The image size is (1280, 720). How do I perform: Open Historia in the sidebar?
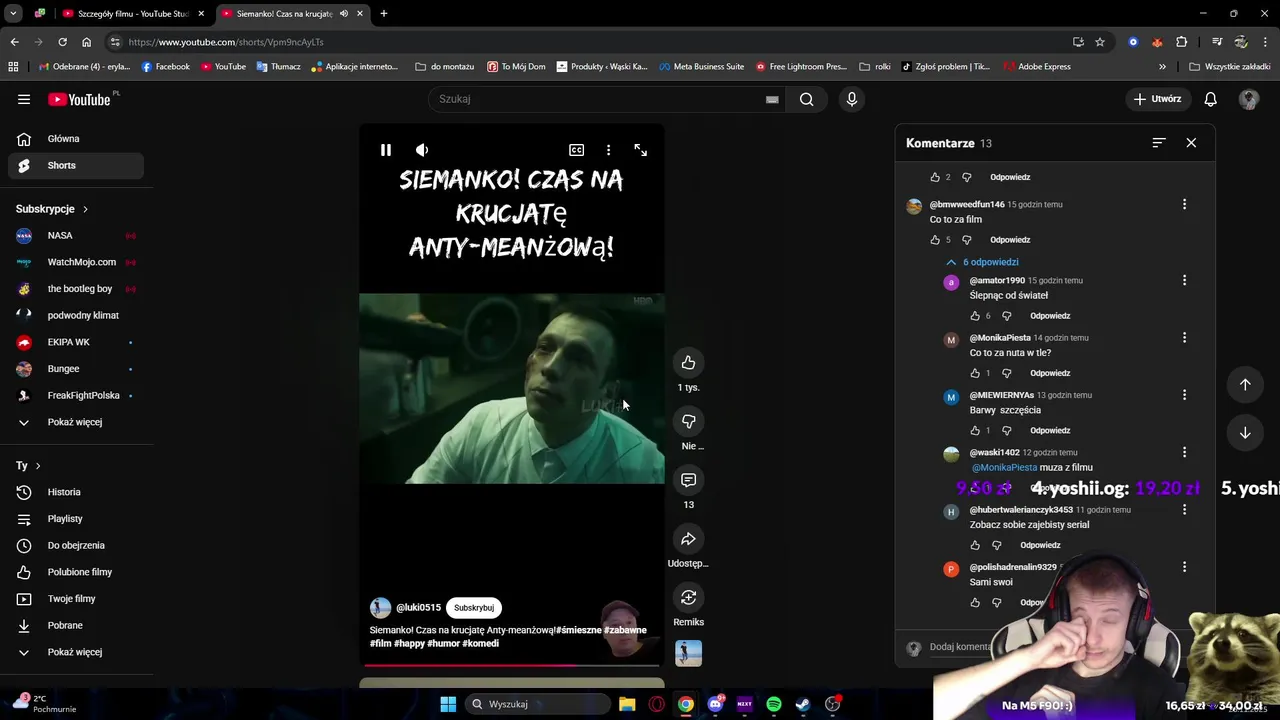click(x=76, y=492)
